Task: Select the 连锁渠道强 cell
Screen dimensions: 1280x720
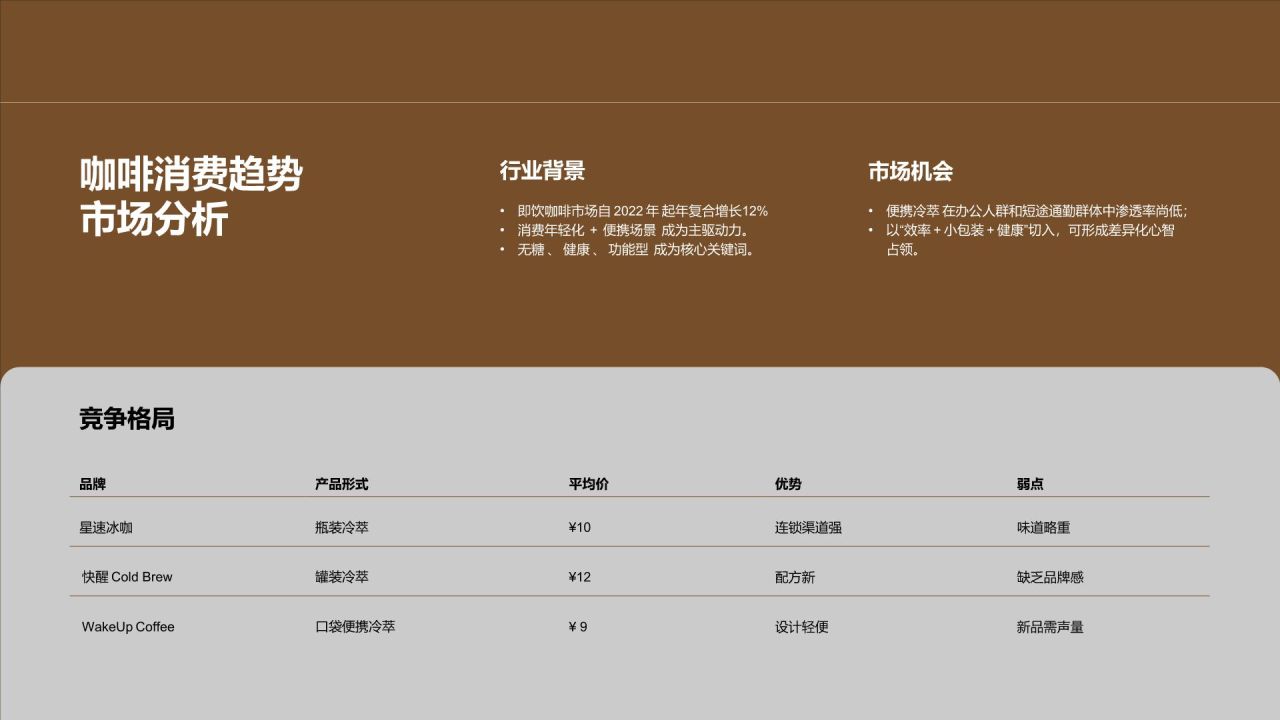Action: click(x=808, y=527)
